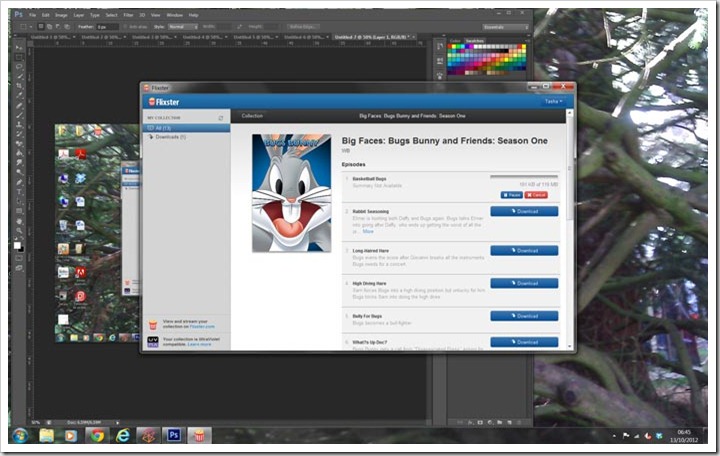Open Google Chrome from the taskbar
This screenshot has width=720, height=456.
(x=96, y=435)
